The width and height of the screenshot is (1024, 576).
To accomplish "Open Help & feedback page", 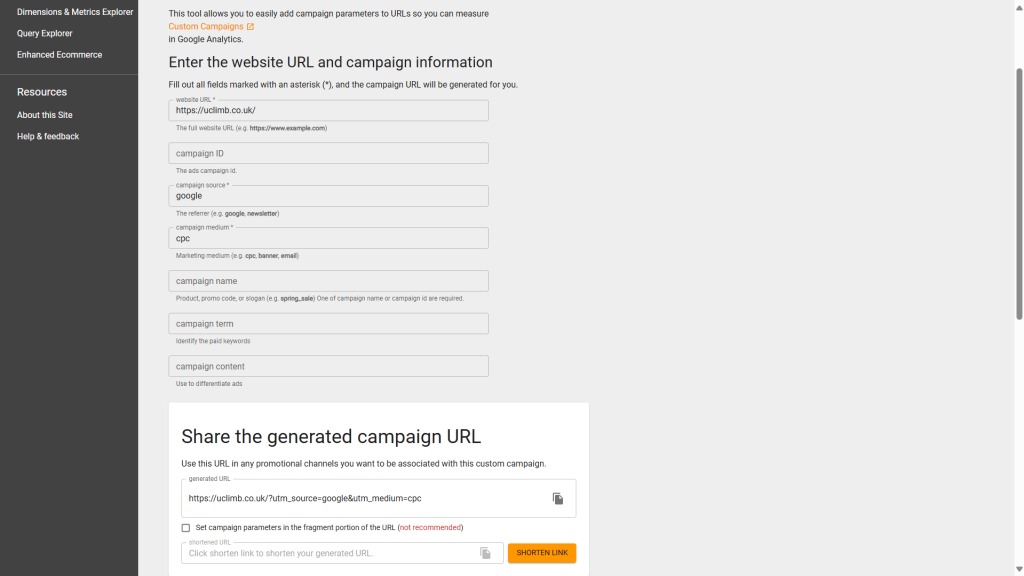I will pyautogui.click(x=48, y=136).
